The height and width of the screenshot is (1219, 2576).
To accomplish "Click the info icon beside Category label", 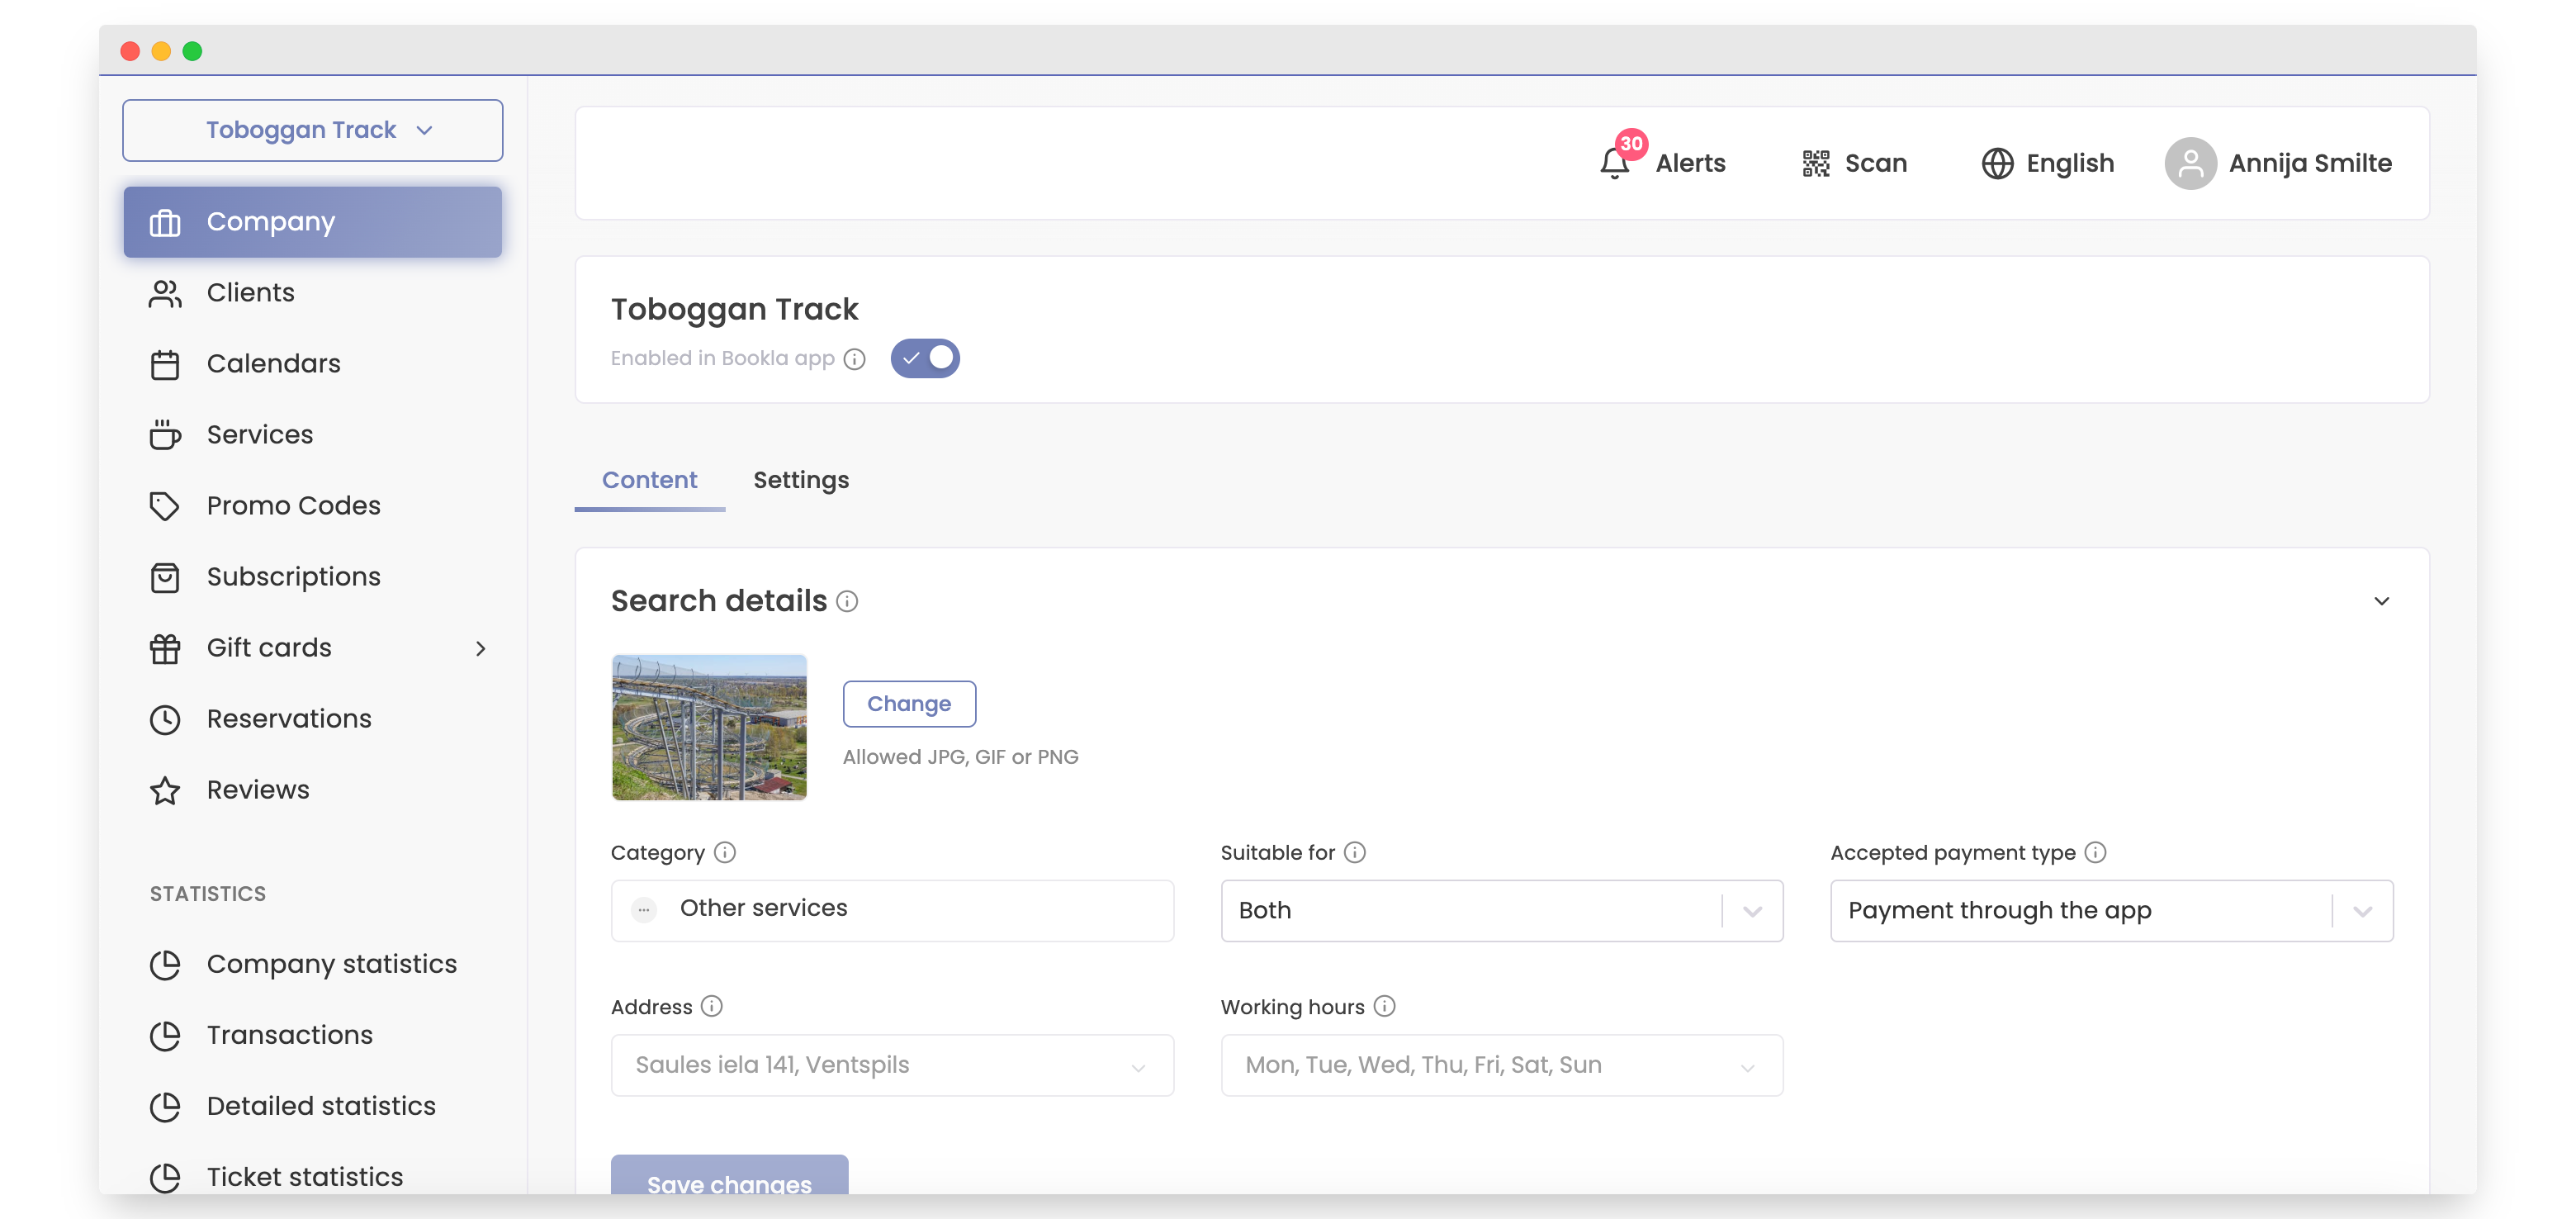I will pyautogui.click(x=725, y=852).
